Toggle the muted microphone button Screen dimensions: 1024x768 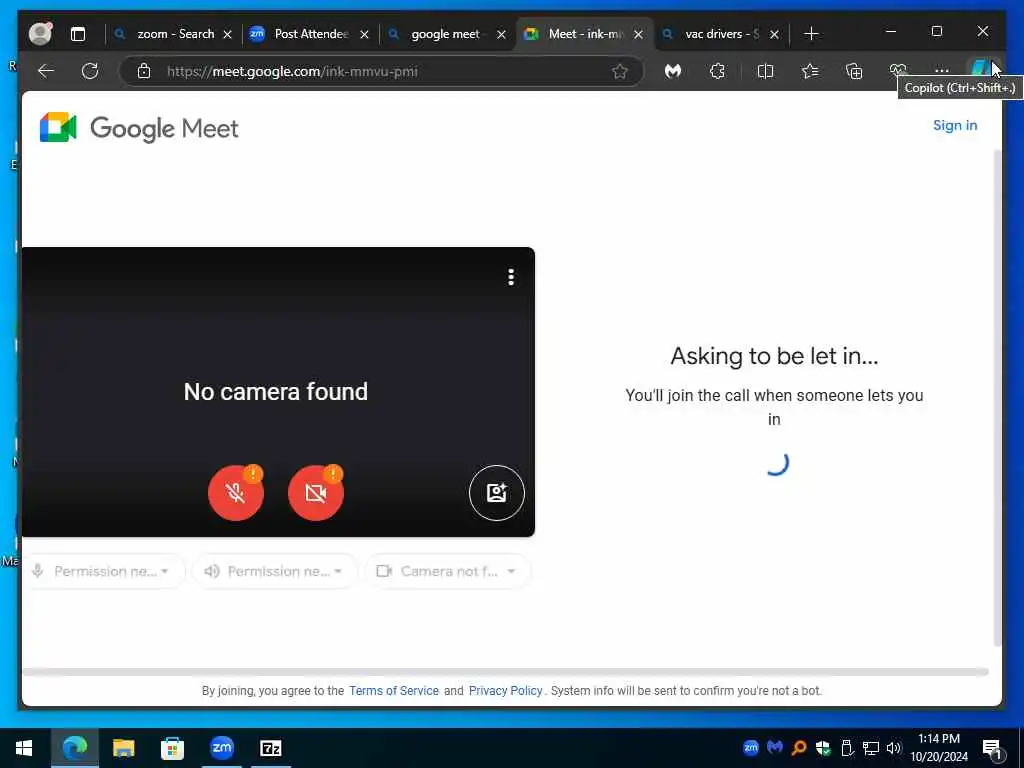click(236, 492)
